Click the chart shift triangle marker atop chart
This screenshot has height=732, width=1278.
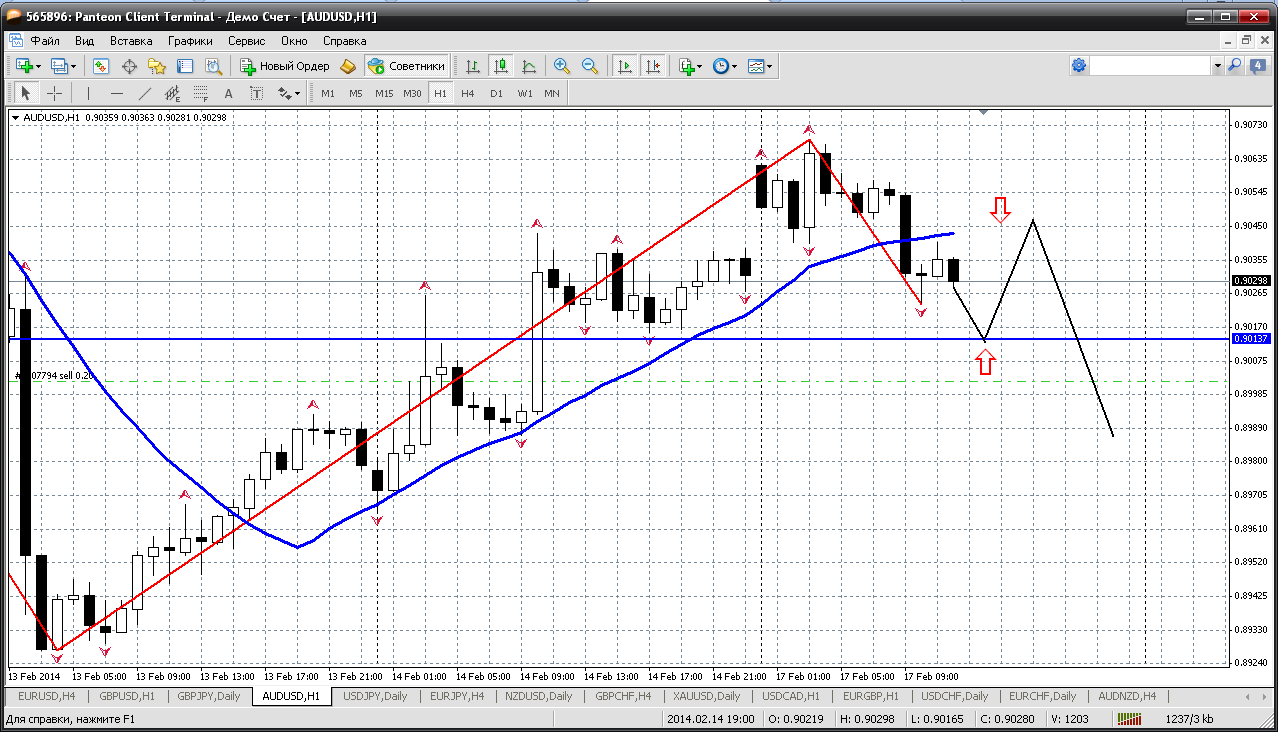point(985,113)
